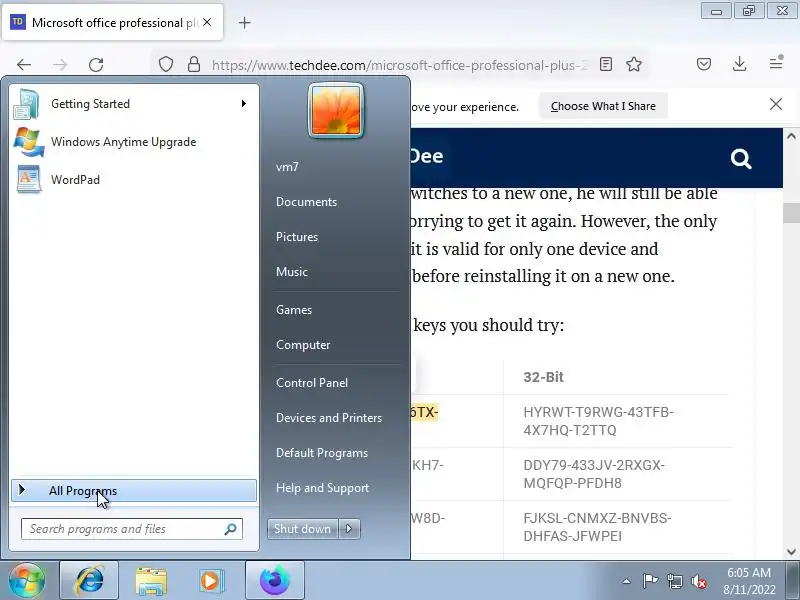This screenshot has height=600, width=800.
Task: Expand All Programs list
Action: [134, 491]
